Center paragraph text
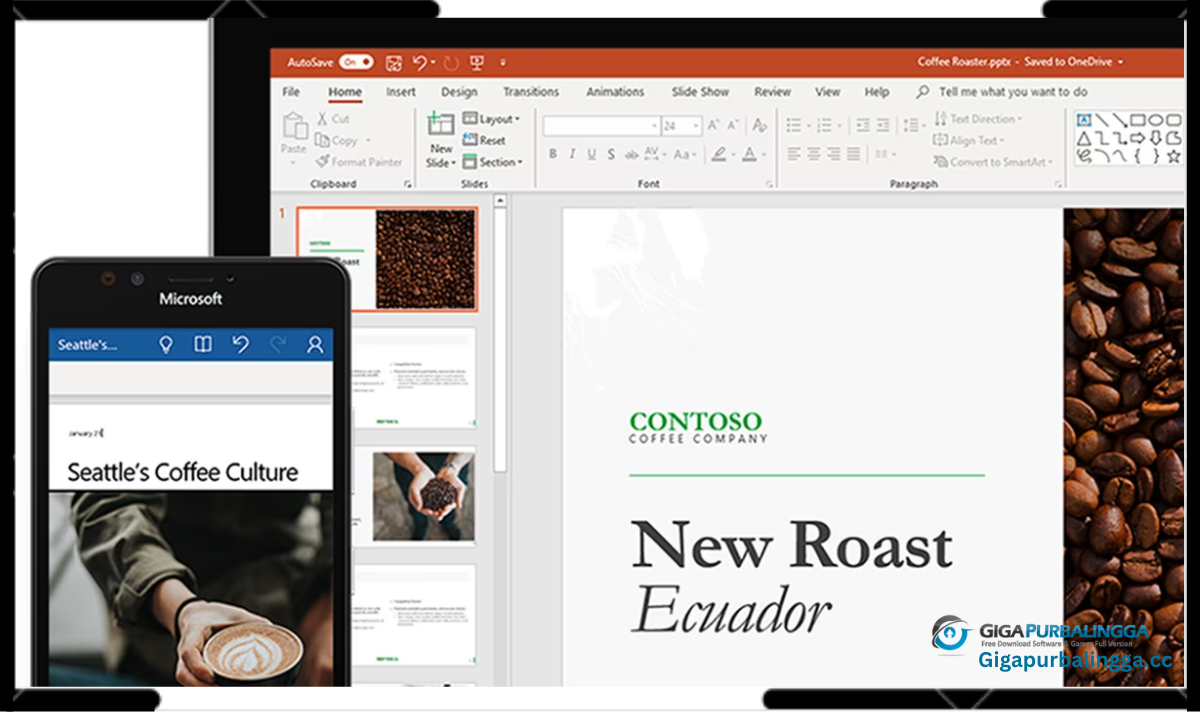1200x720 pixels. (x=816, y=154)
